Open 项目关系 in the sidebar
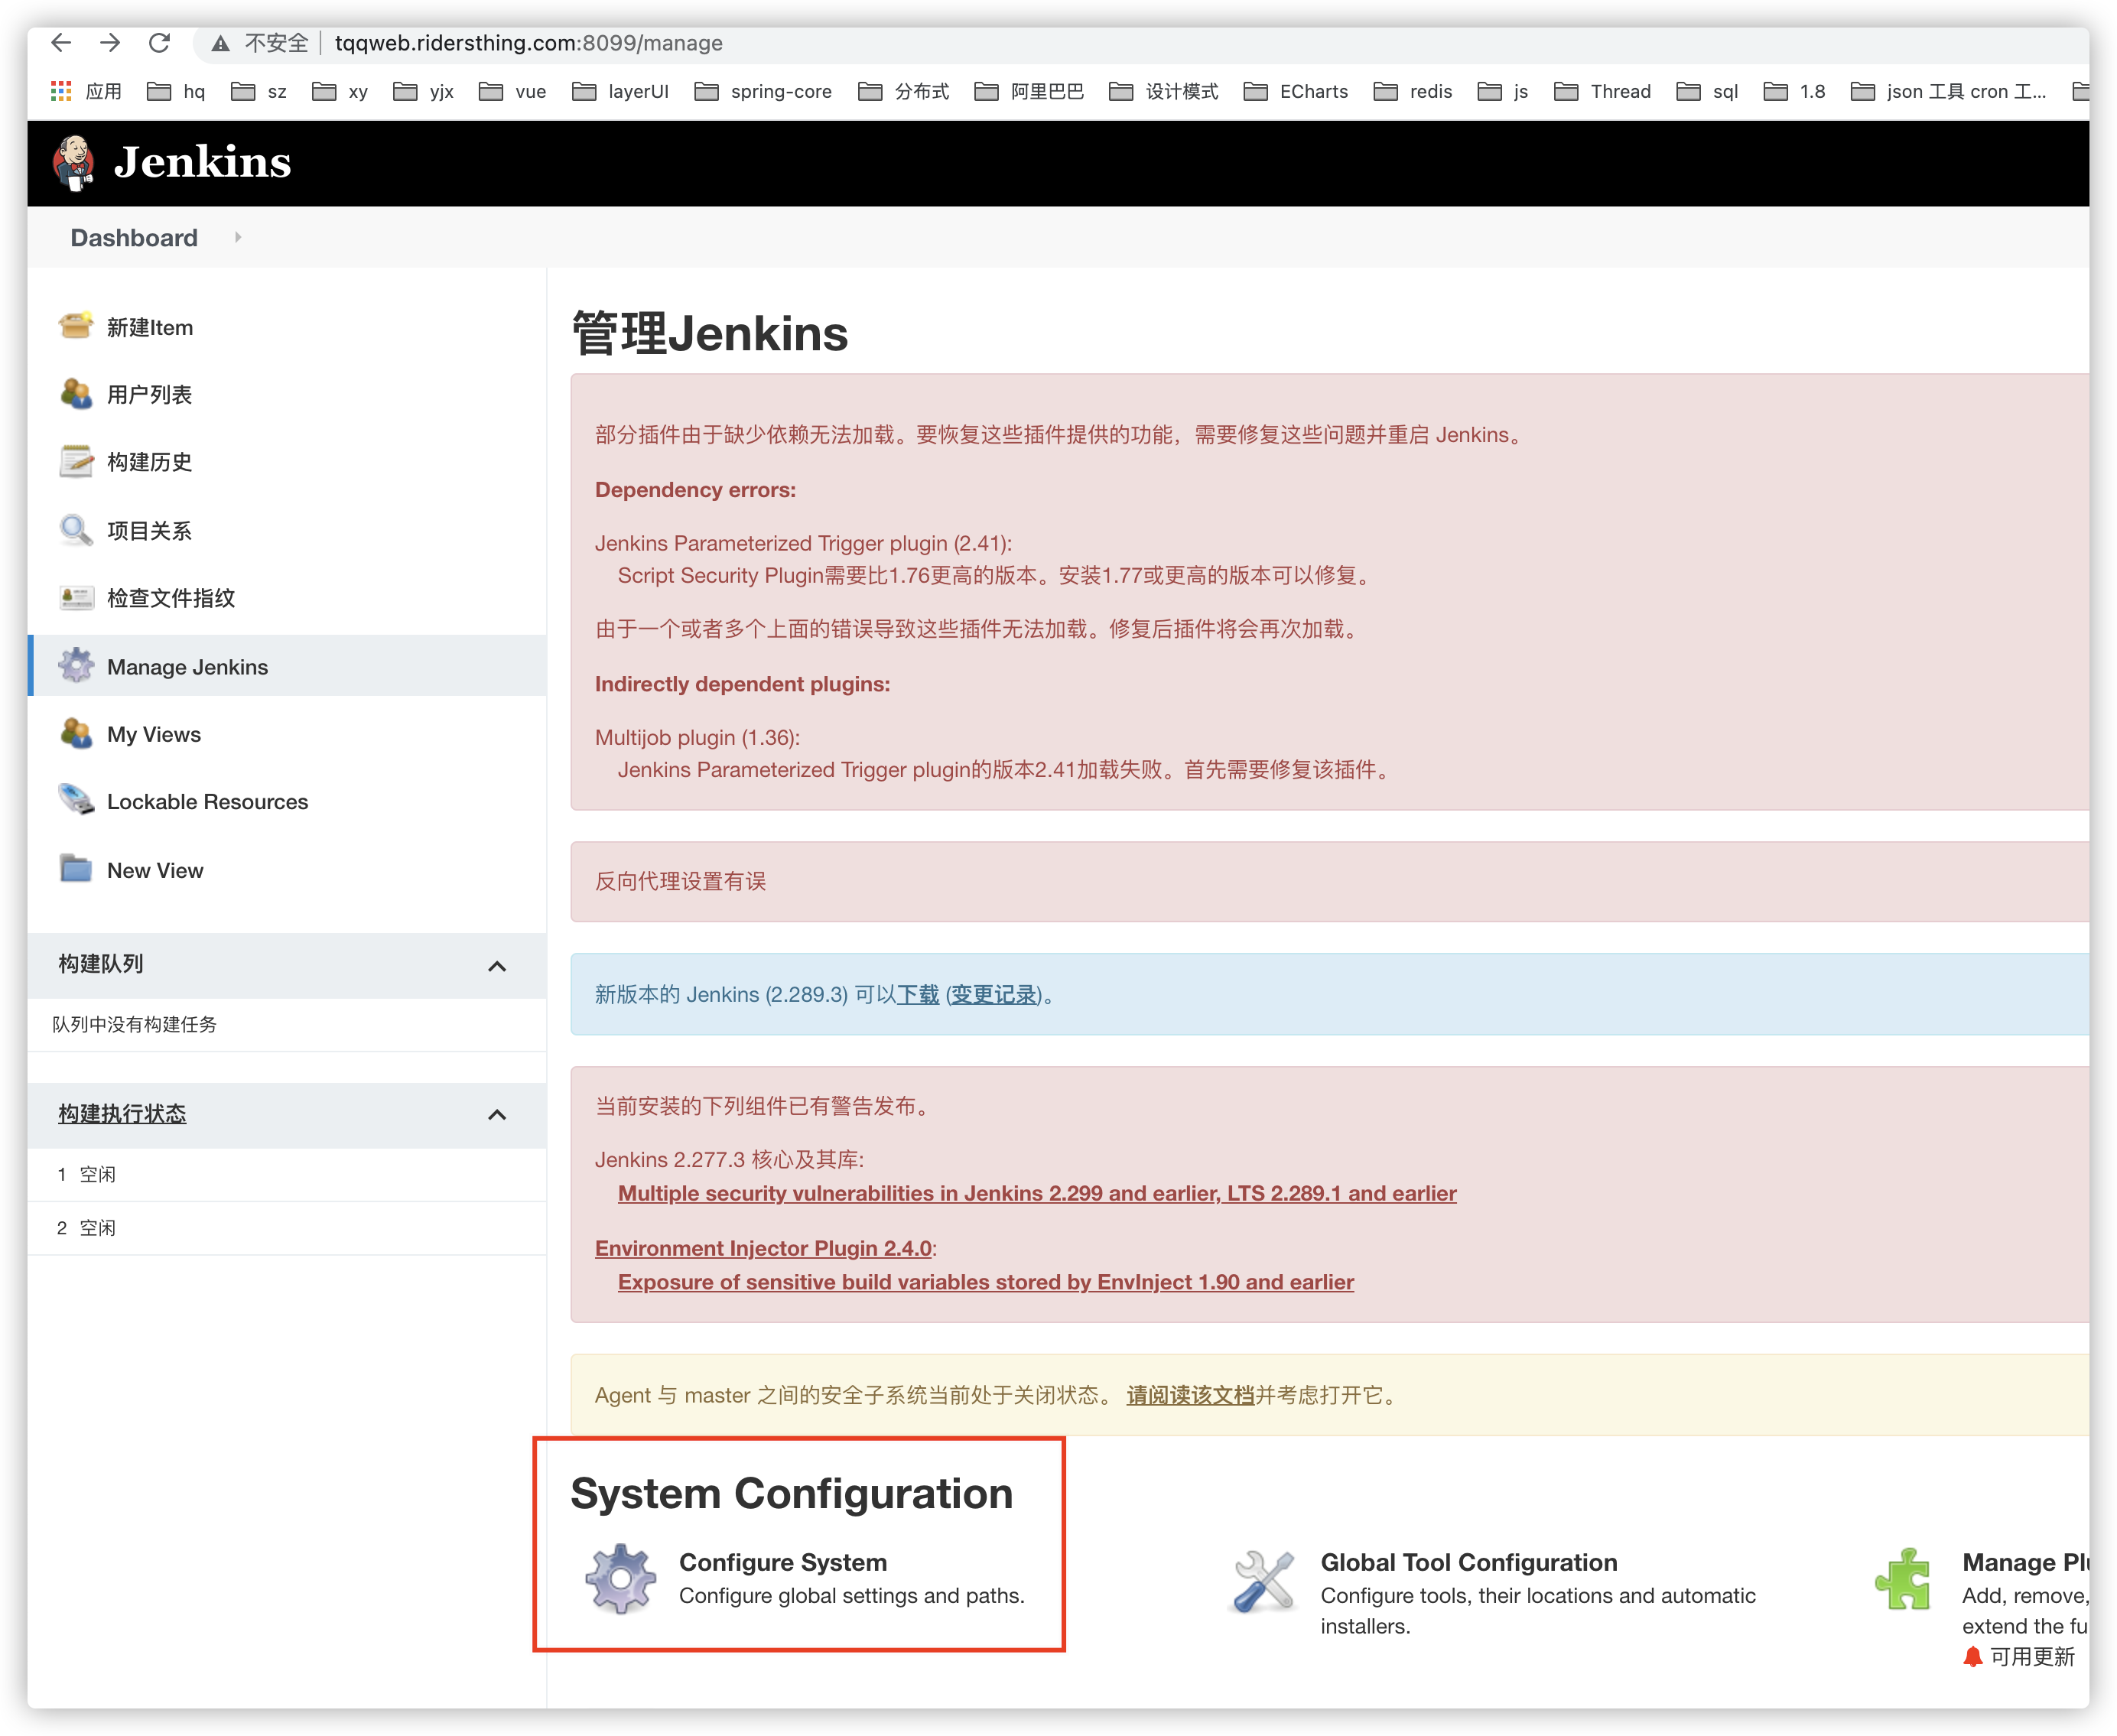The width and height of the screenshot is (2117, 1736). pyautogui.click(x=150, y=530)
